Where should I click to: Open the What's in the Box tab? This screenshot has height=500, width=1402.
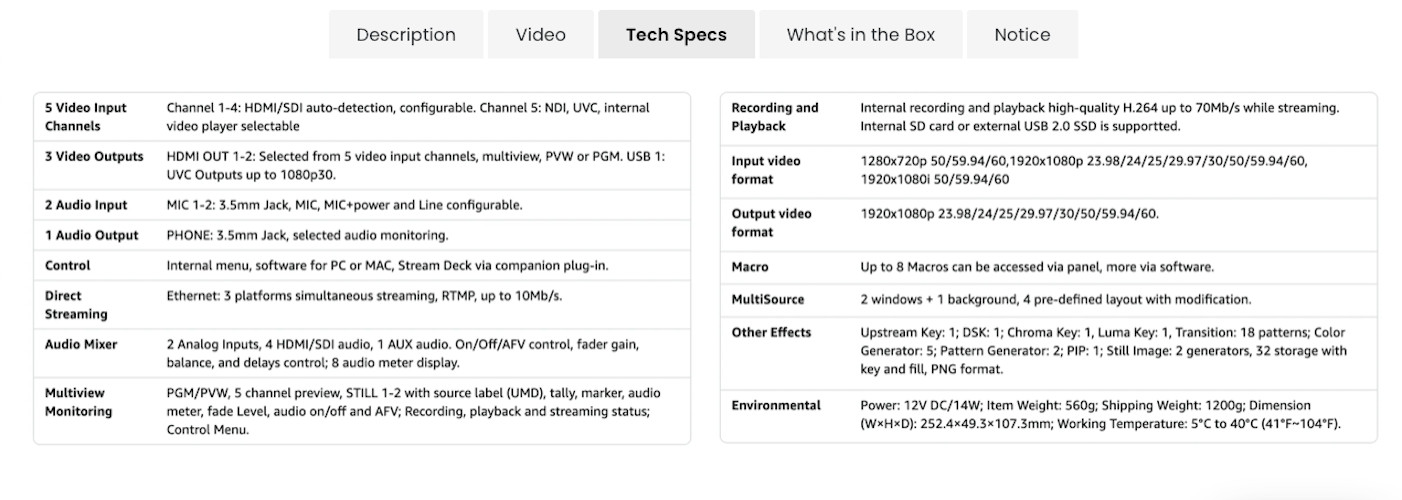860,35
